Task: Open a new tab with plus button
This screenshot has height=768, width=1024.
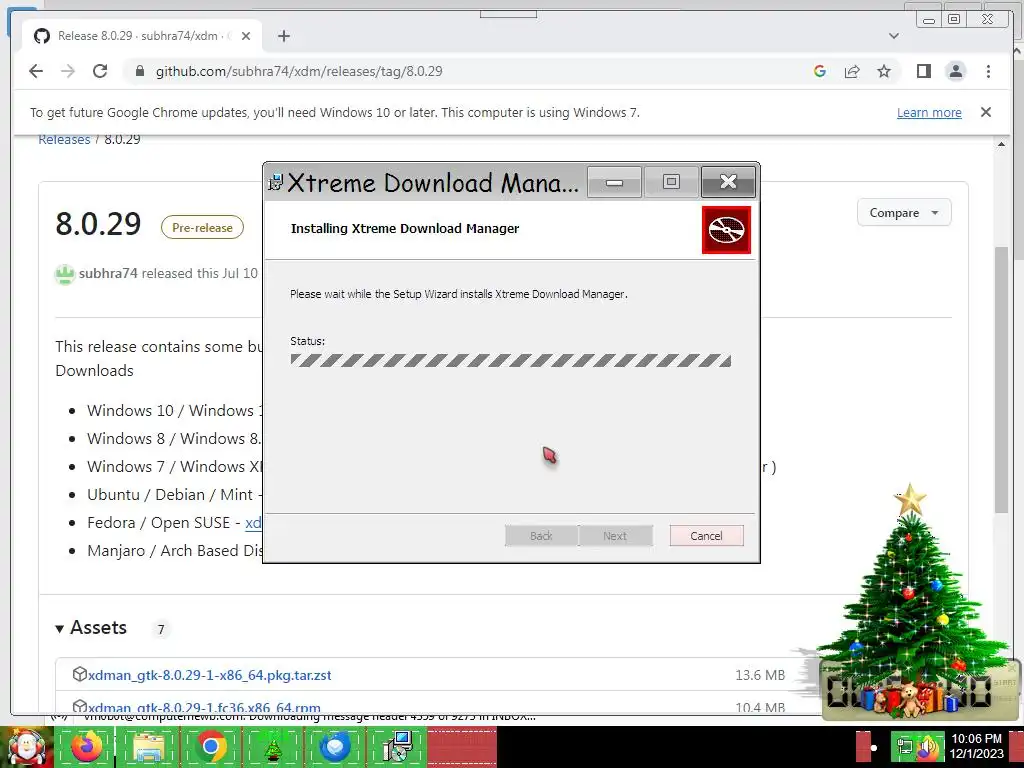Action: (283, 36)
